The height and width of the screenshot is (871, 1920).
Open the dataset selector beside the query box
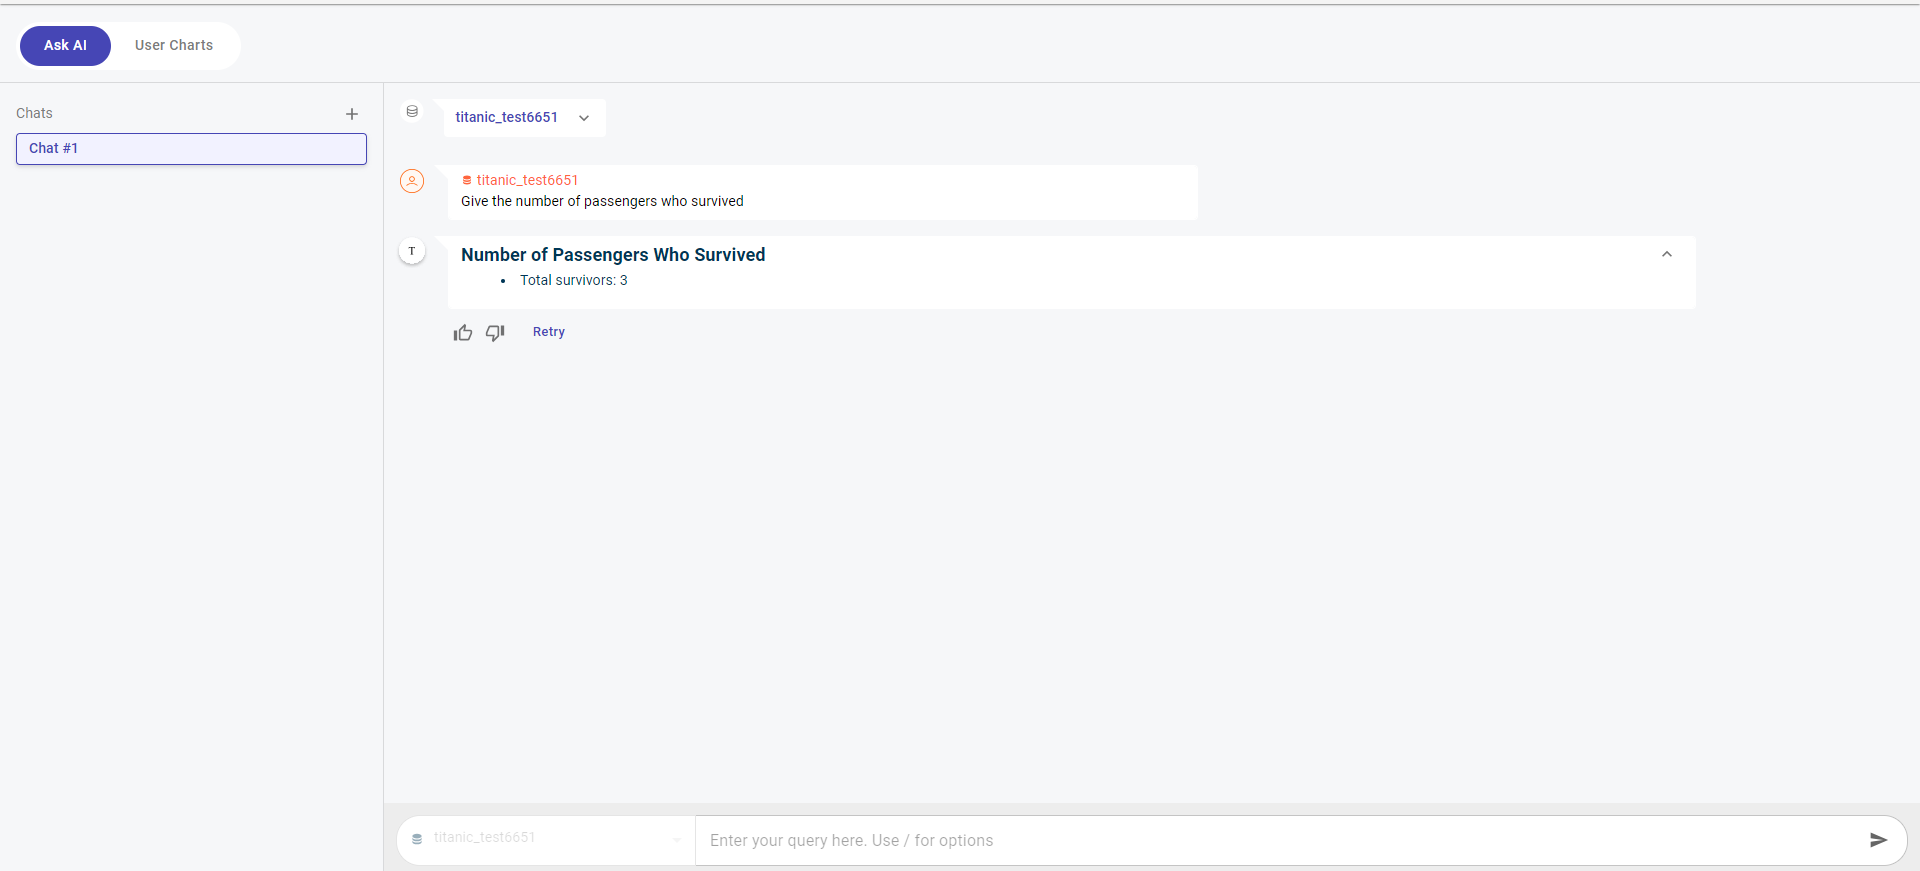coord(546,839)
